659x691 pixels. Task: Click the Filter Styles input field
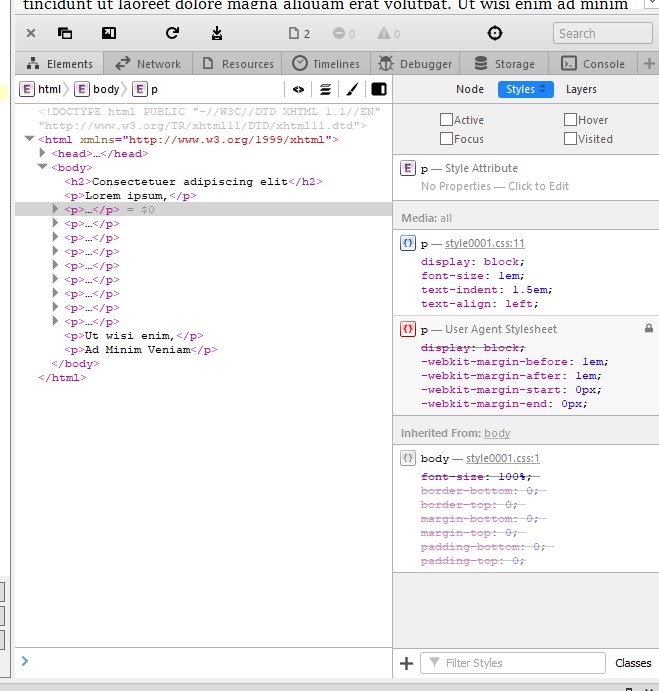tap(521, 663)
